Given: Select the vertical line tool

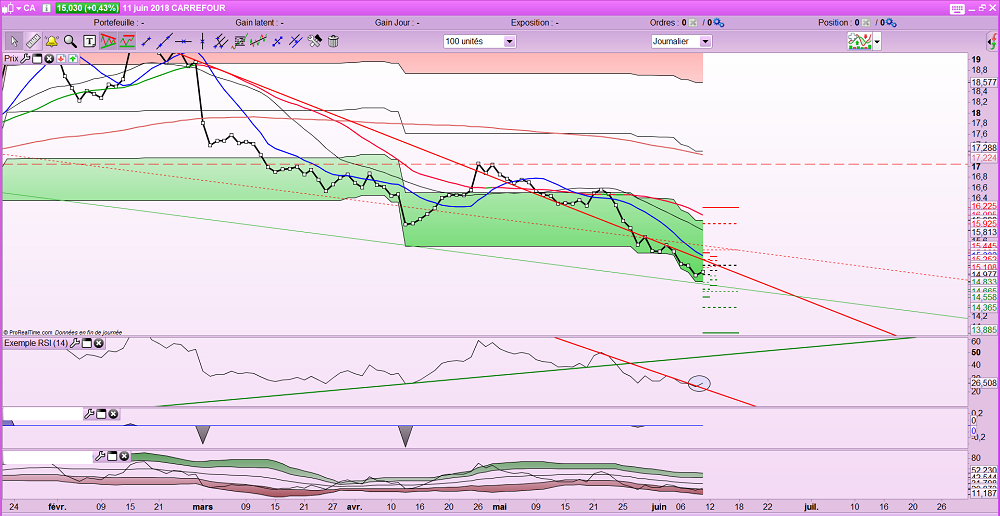Looking at the screenshot, I should [202, 41].
